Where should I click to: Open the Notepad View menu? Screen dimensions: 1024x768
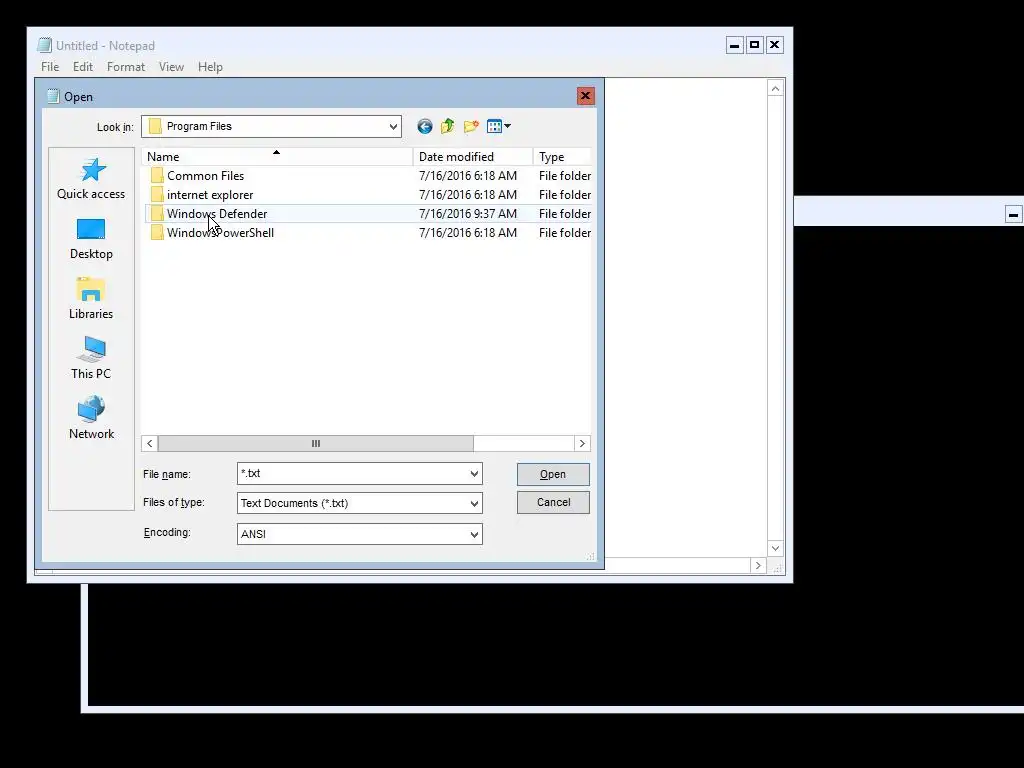click(x=171, y=67)
